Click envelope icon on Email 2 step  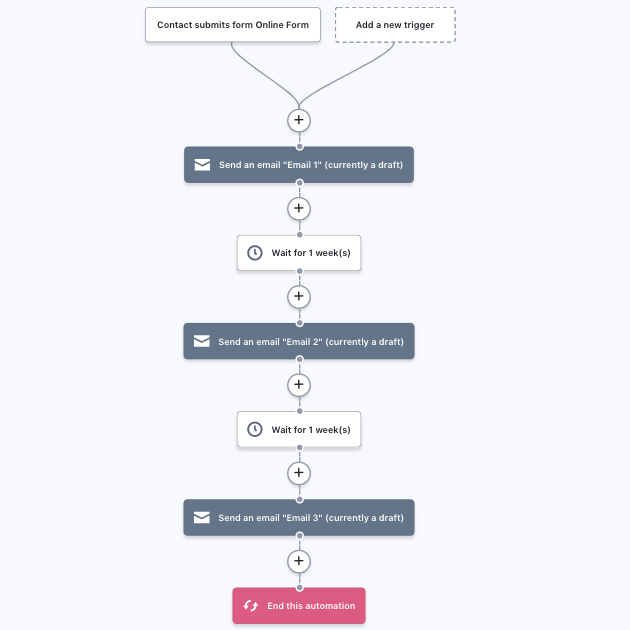[202, 341]
